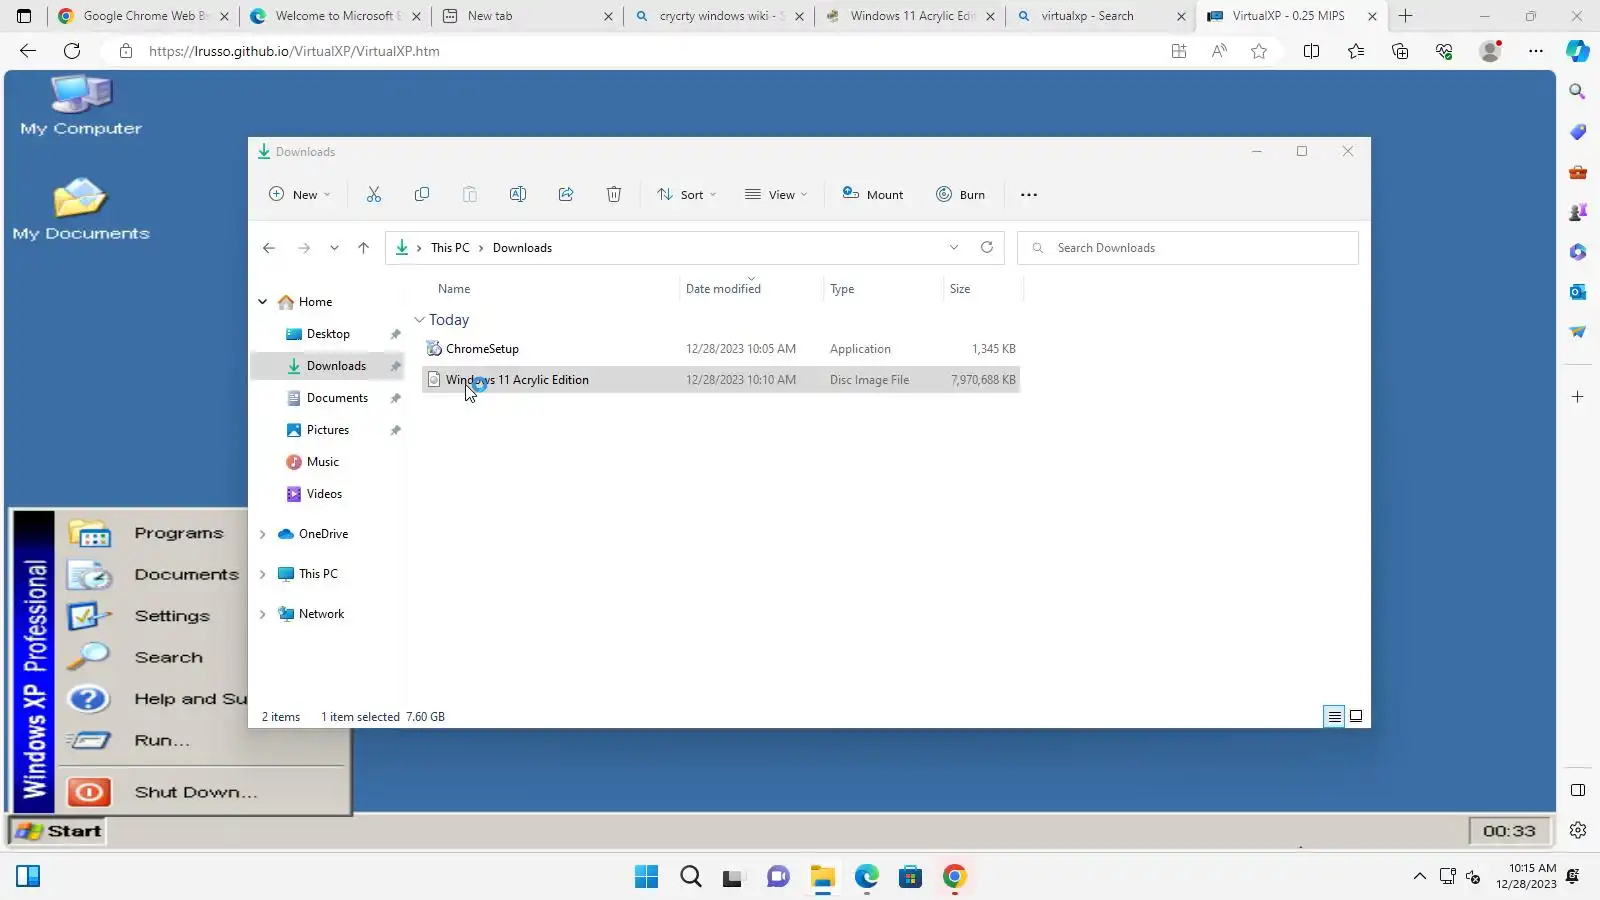Expand the address bar history dropdown
This screenshot has width=1600, height=900.
click(954, 248)
